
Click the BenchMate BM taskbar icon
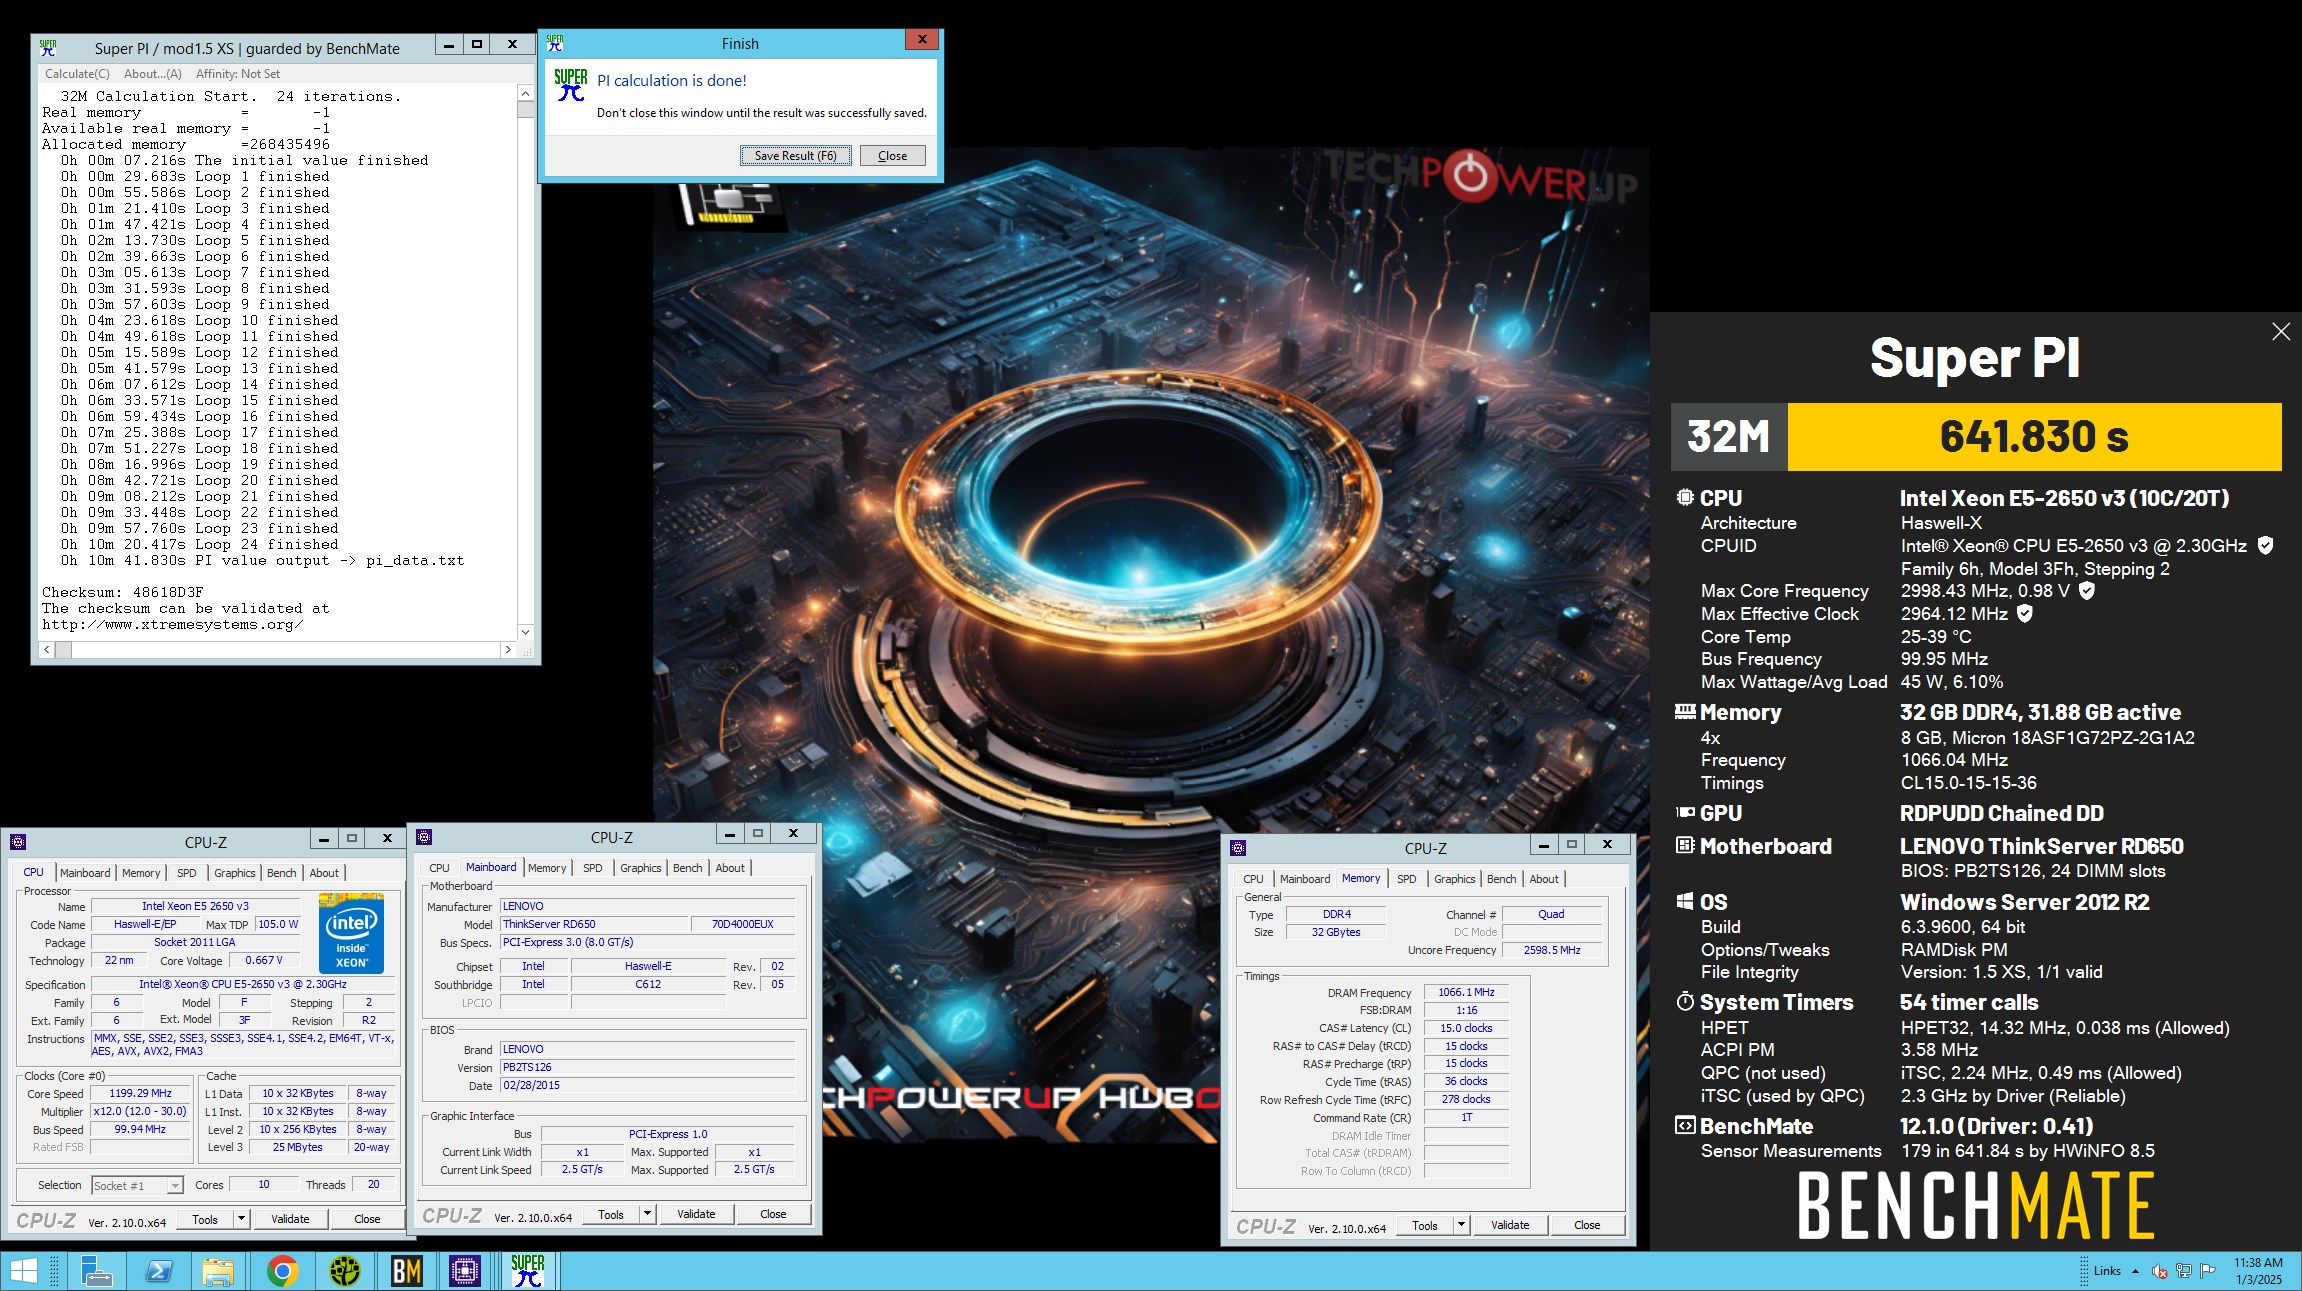coord(406,1271)
